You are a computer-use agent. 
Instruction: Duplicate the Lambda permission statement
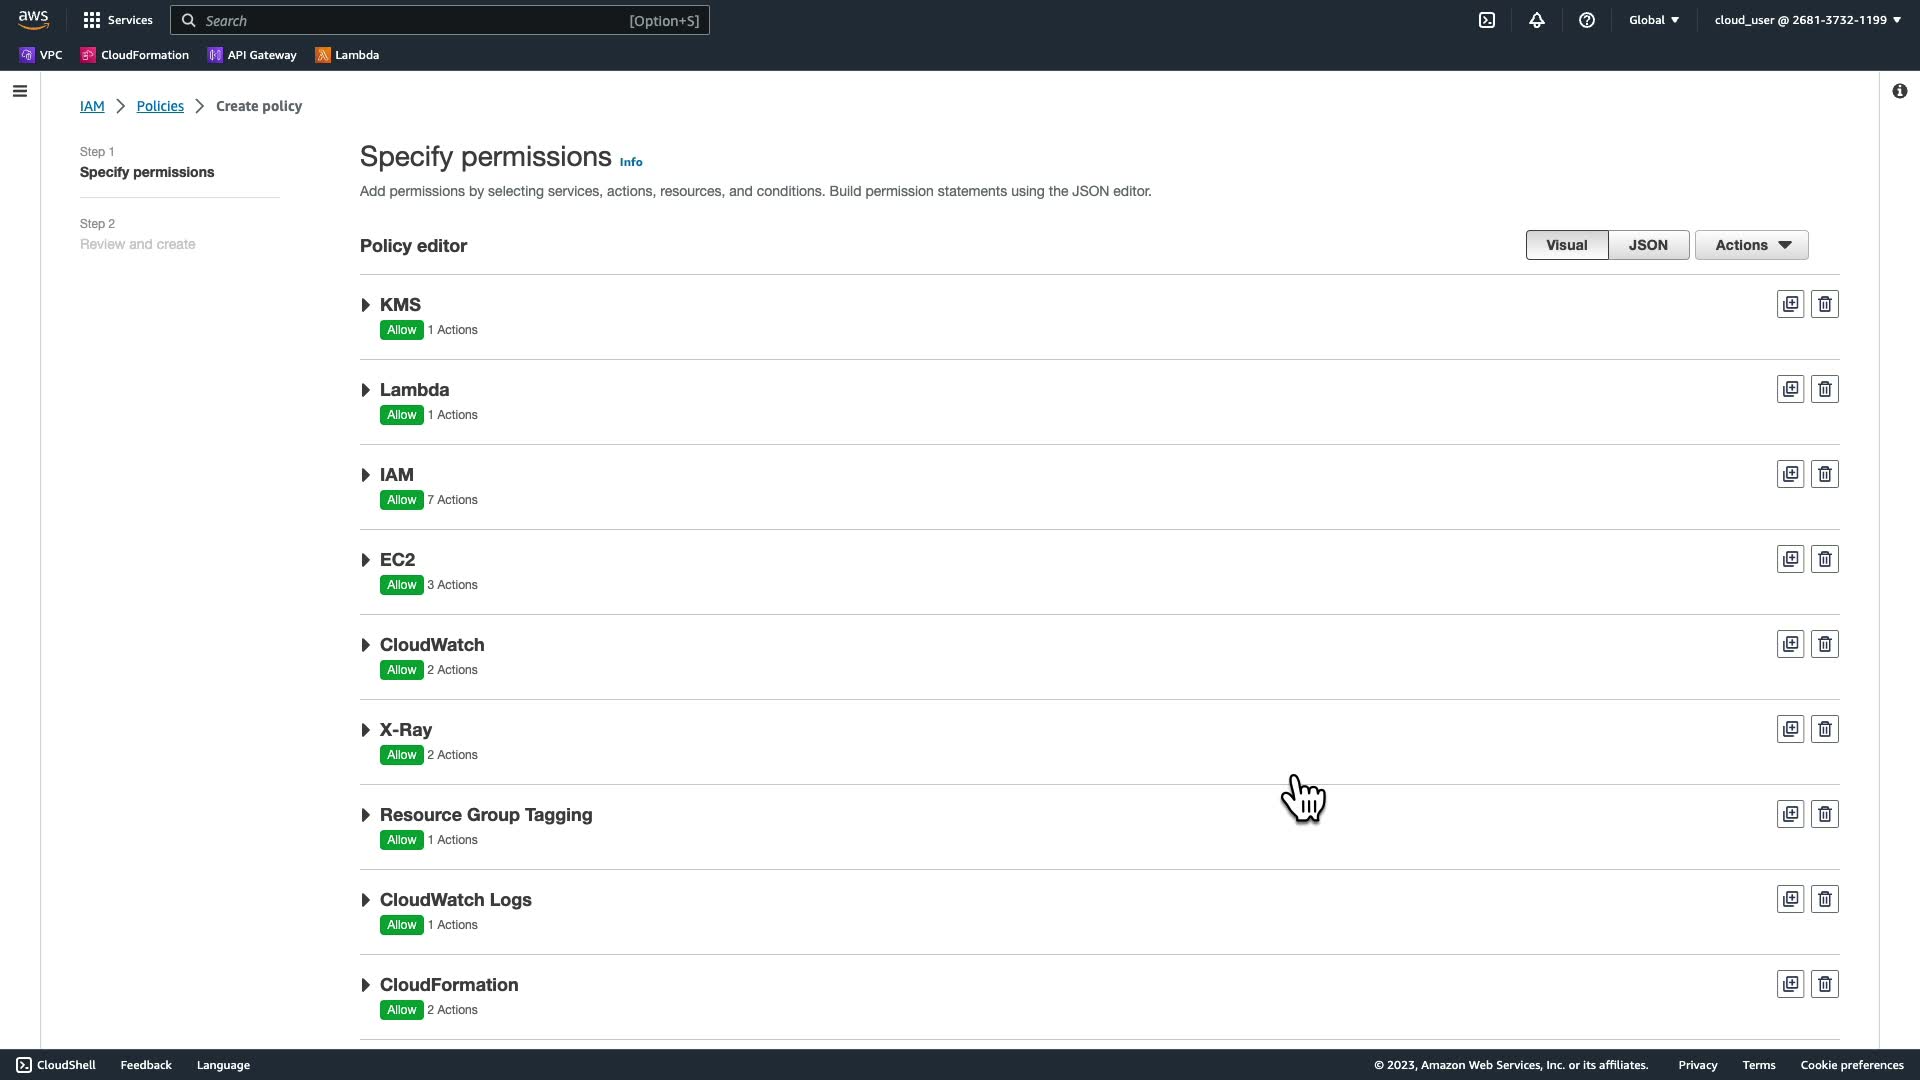pos(1790,389)
